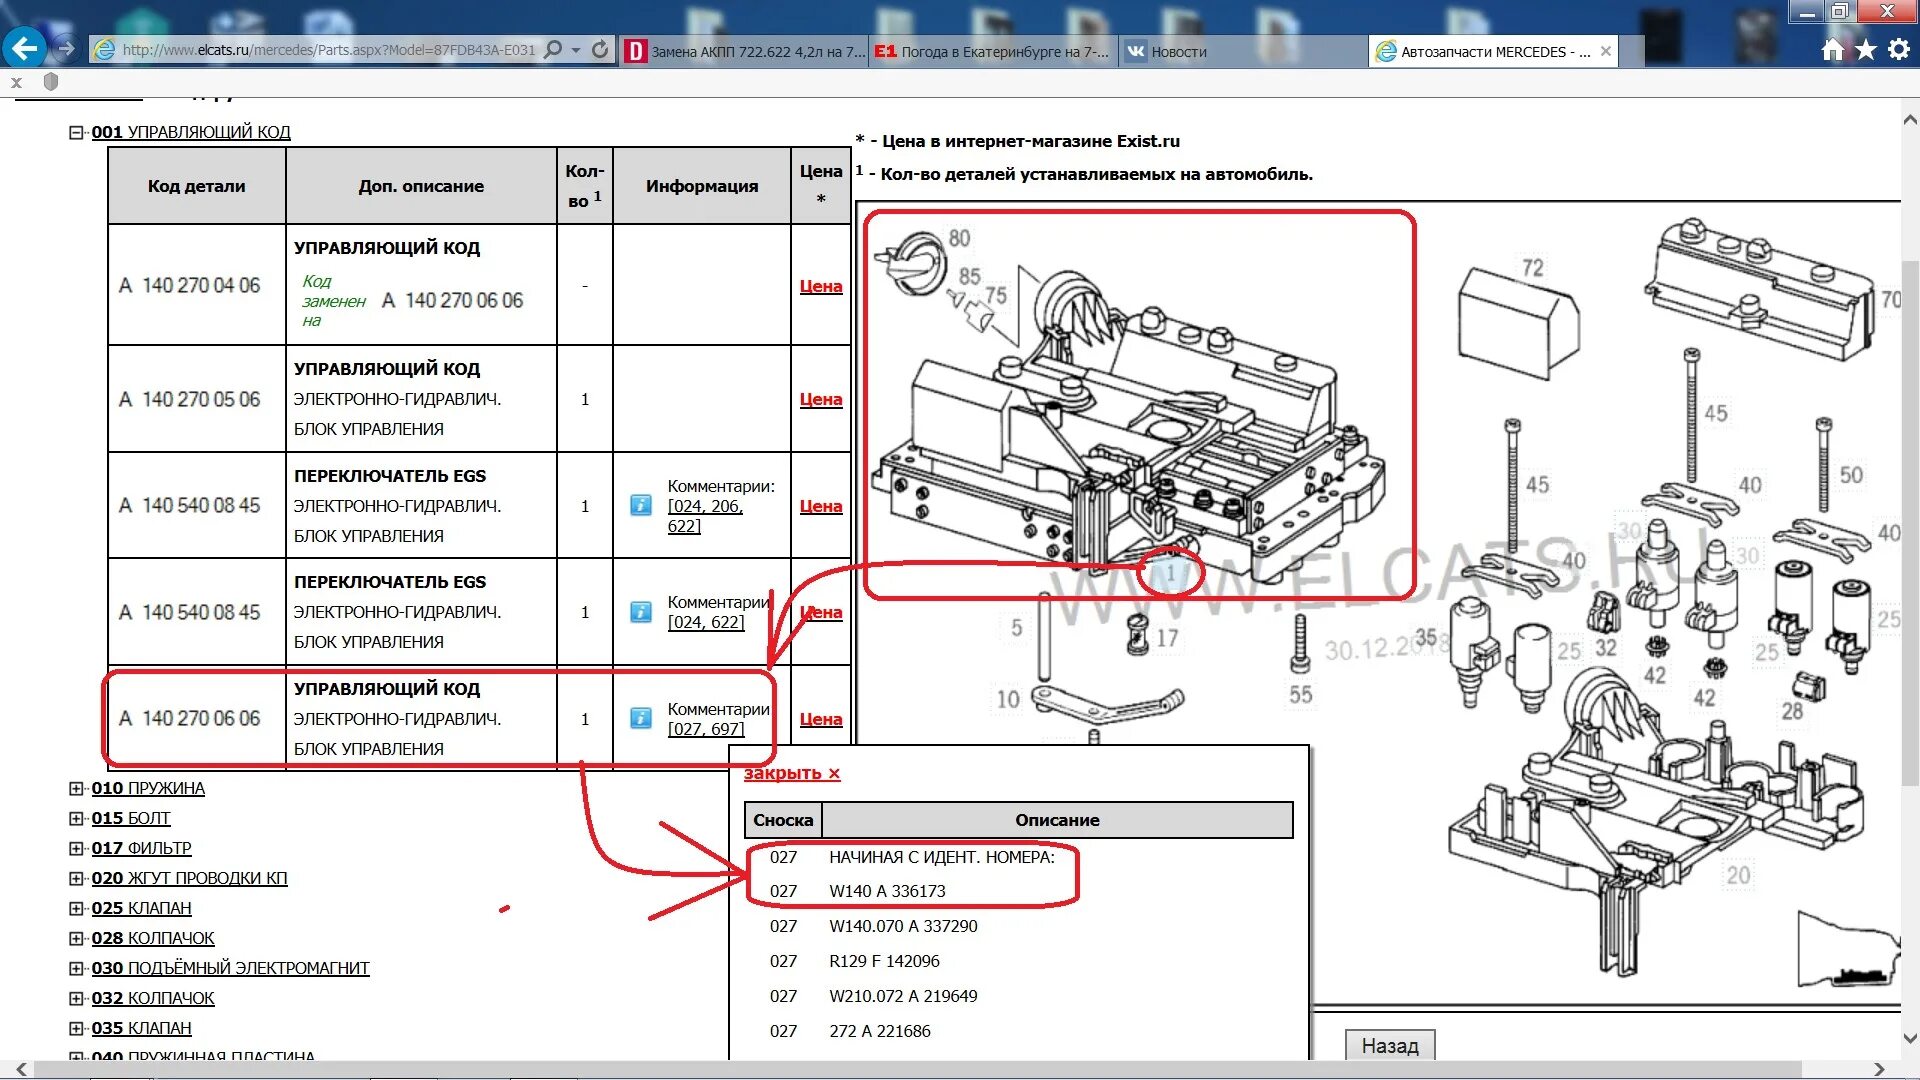Click info icon in A 140 270 06 06 row
This screenshot has height=1080, width=1920.
point(641,718)
